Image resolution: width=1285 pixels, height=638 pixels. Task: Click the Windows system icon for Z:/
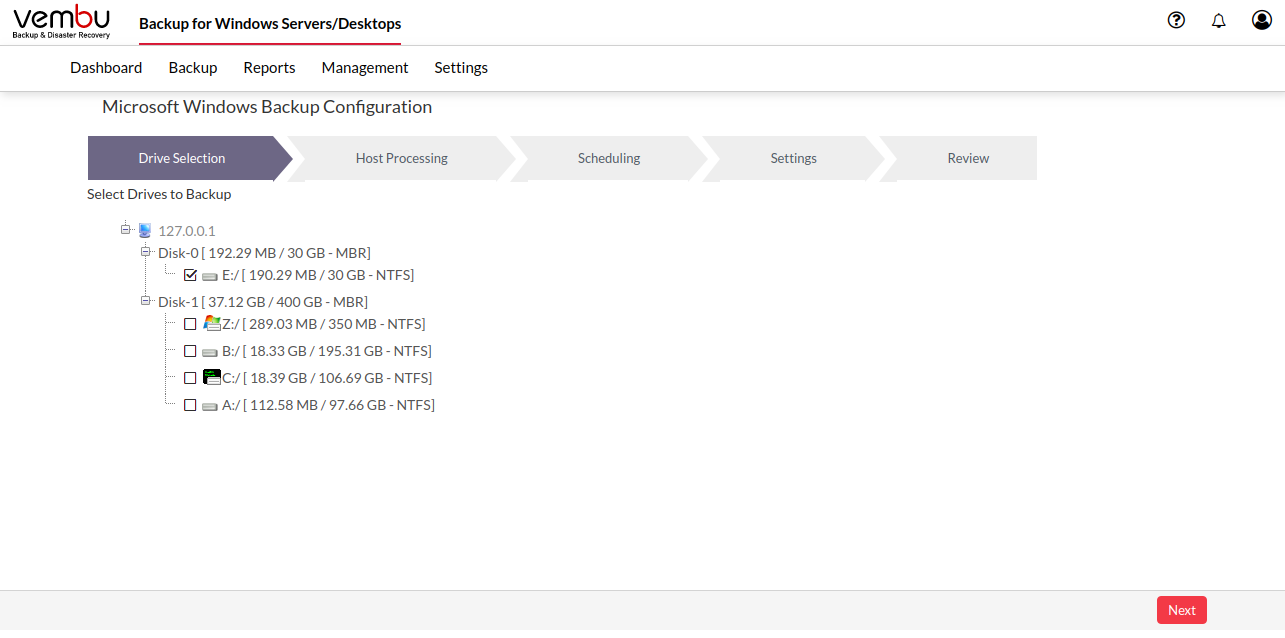tap(212, 323)
